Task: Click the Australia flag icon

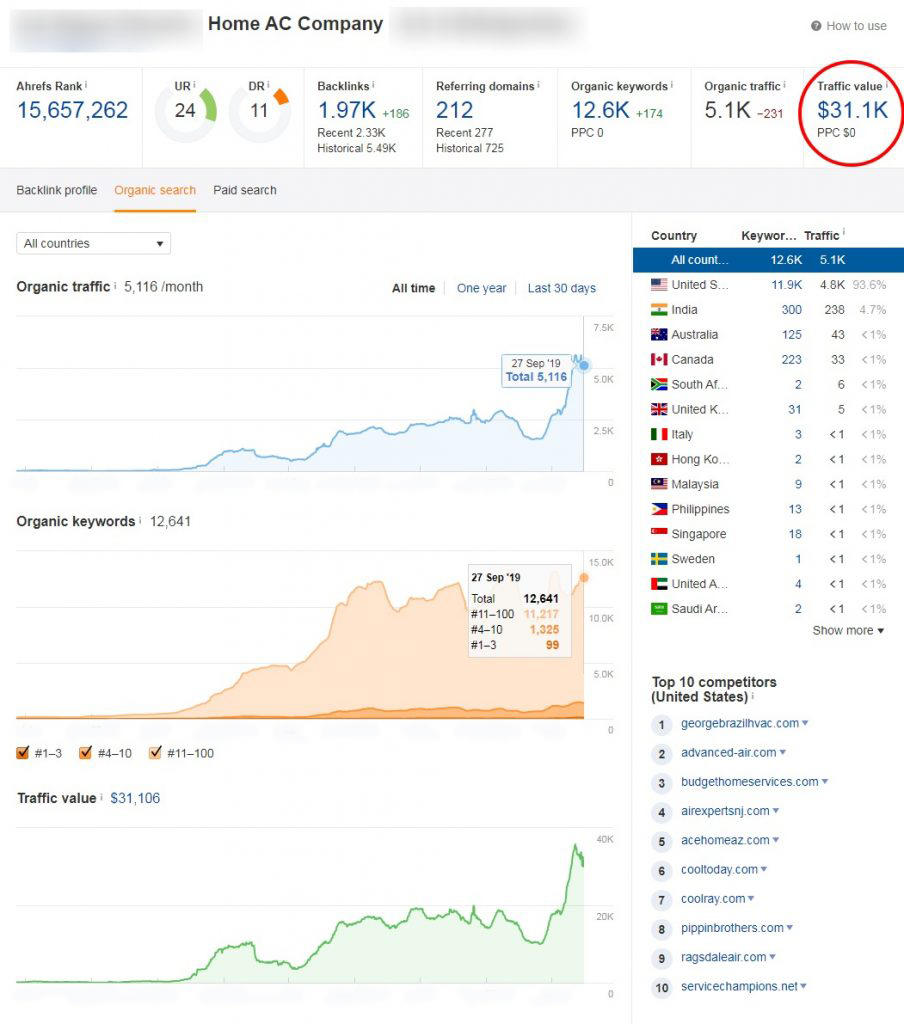Action: point(659,334)
